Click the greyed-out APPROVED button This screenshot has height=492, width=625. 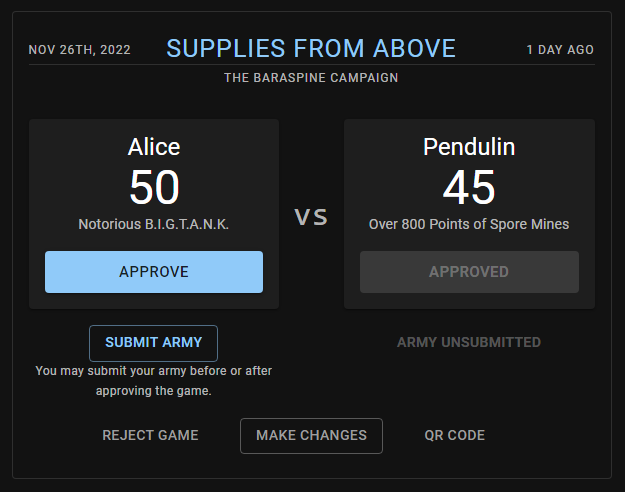pyautogui.click(x=469, y=272)
